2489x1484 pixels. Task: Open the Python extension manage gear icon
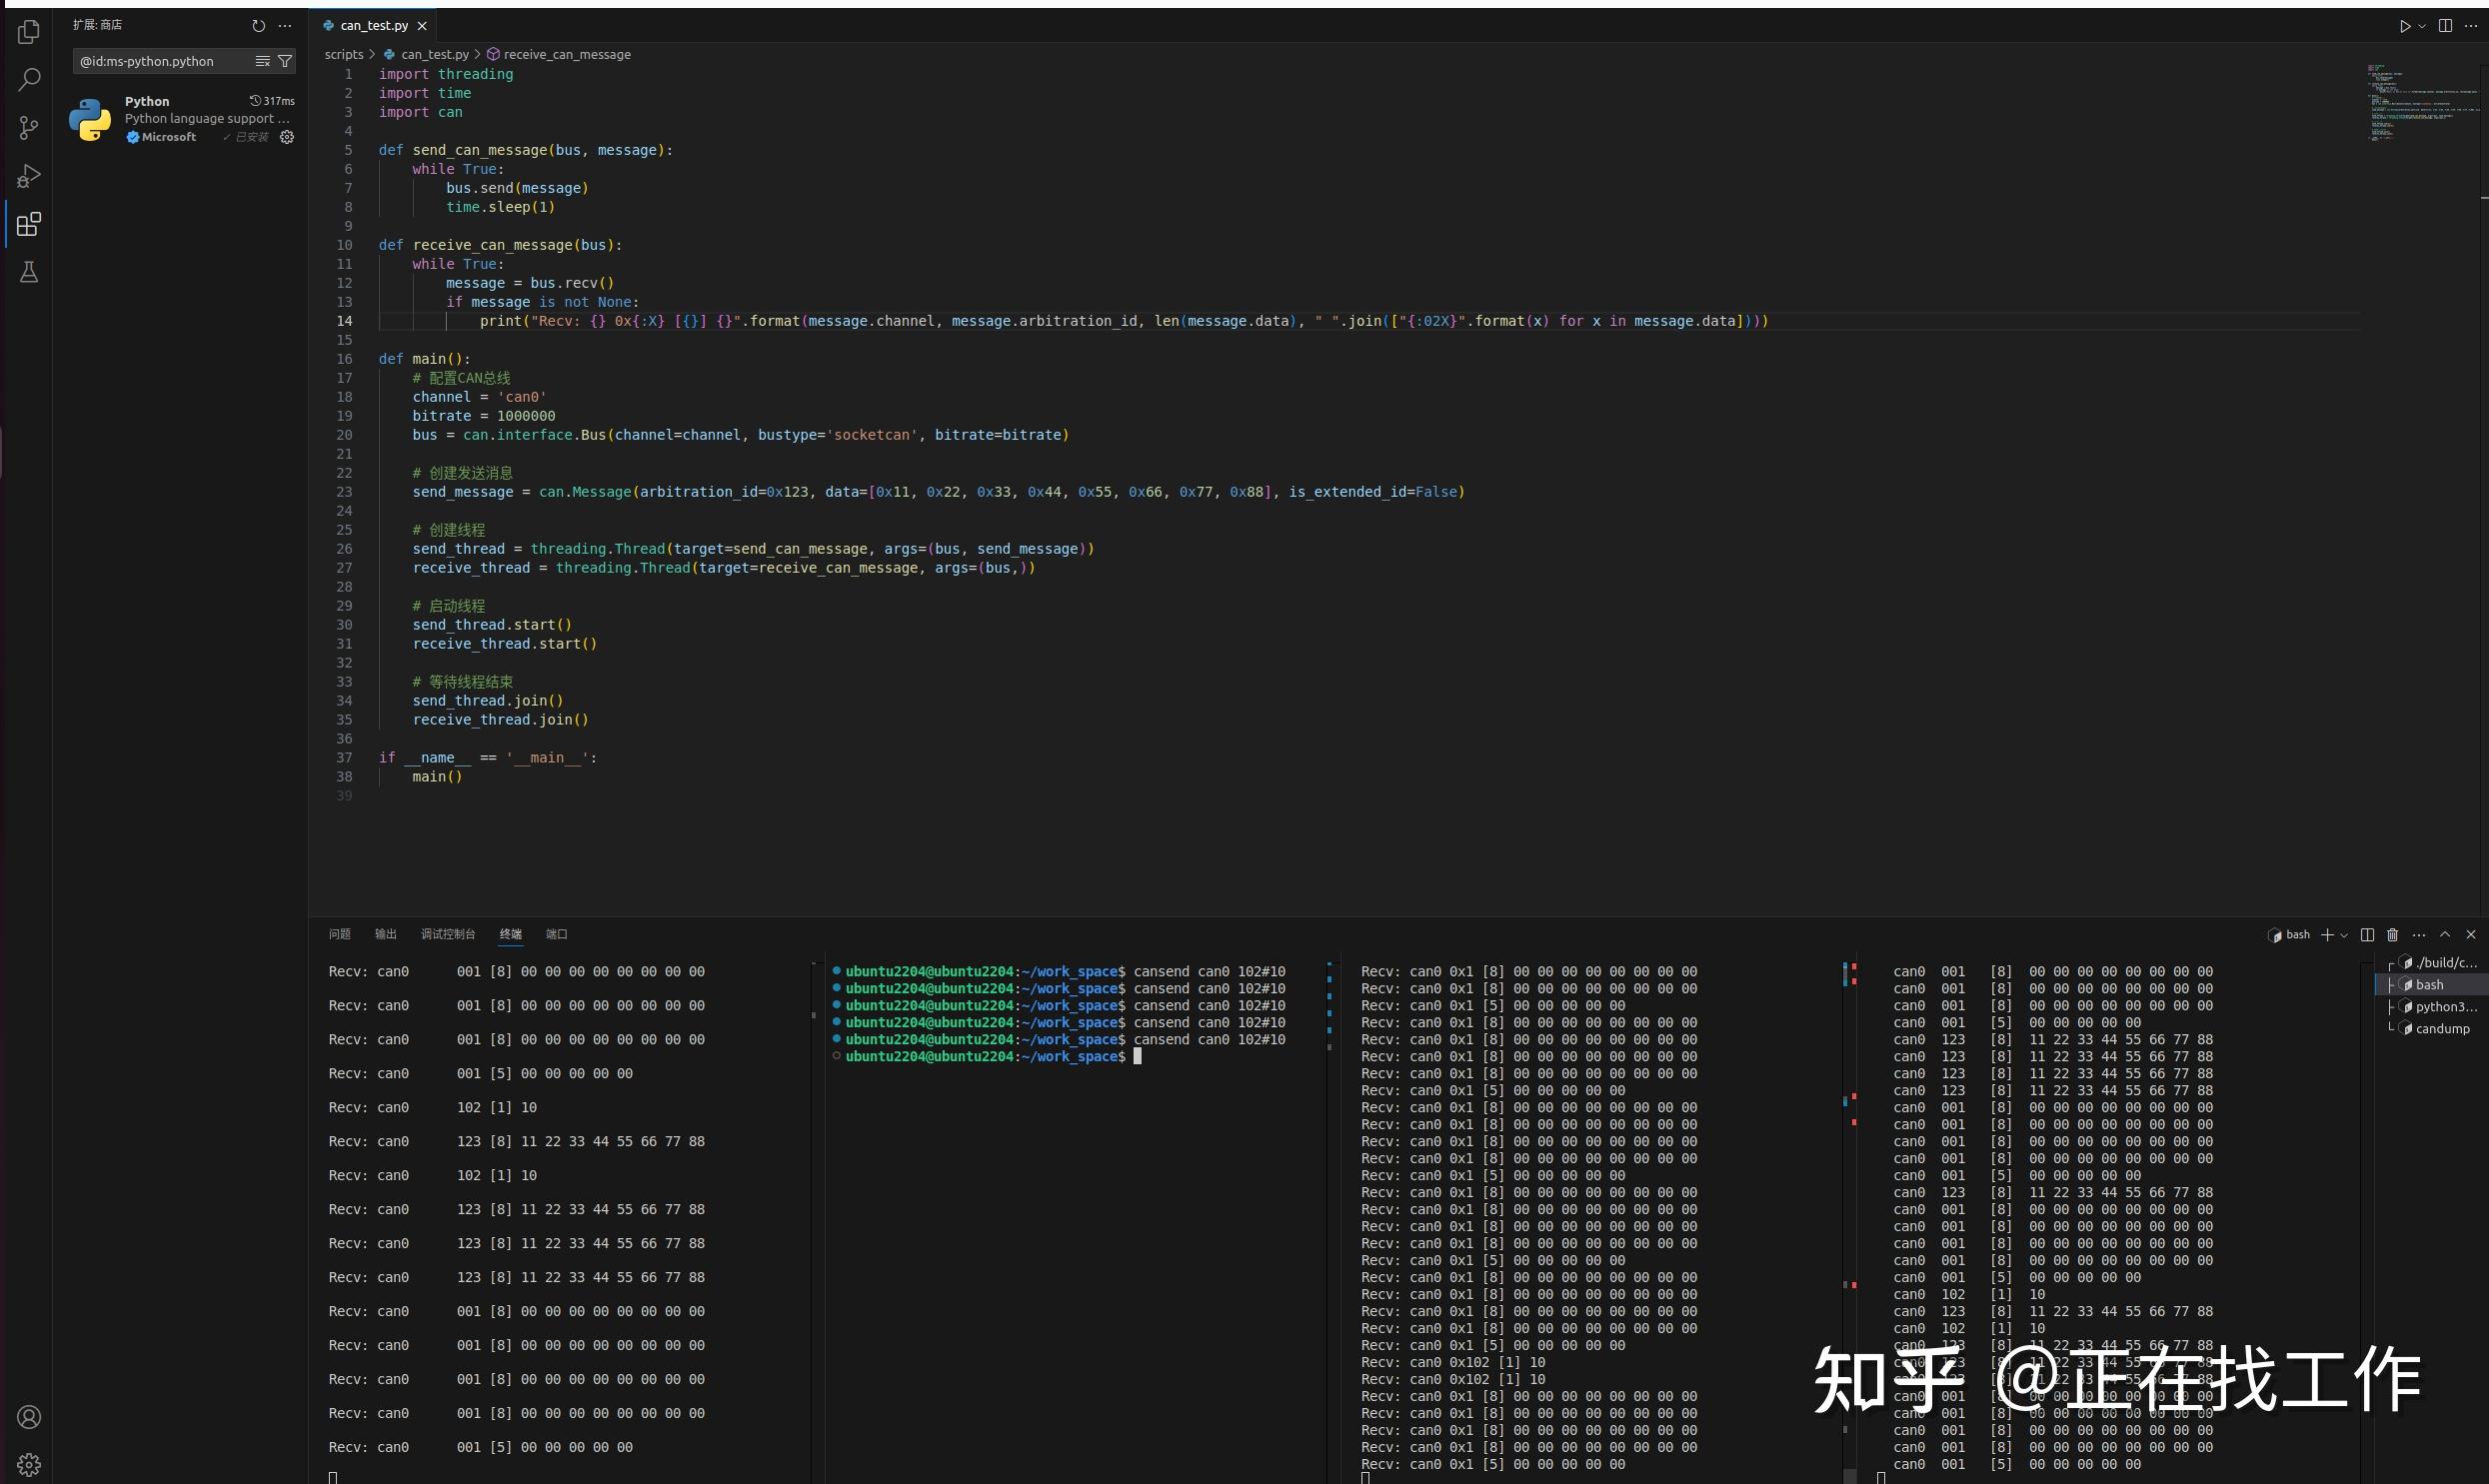click(287, 137)
